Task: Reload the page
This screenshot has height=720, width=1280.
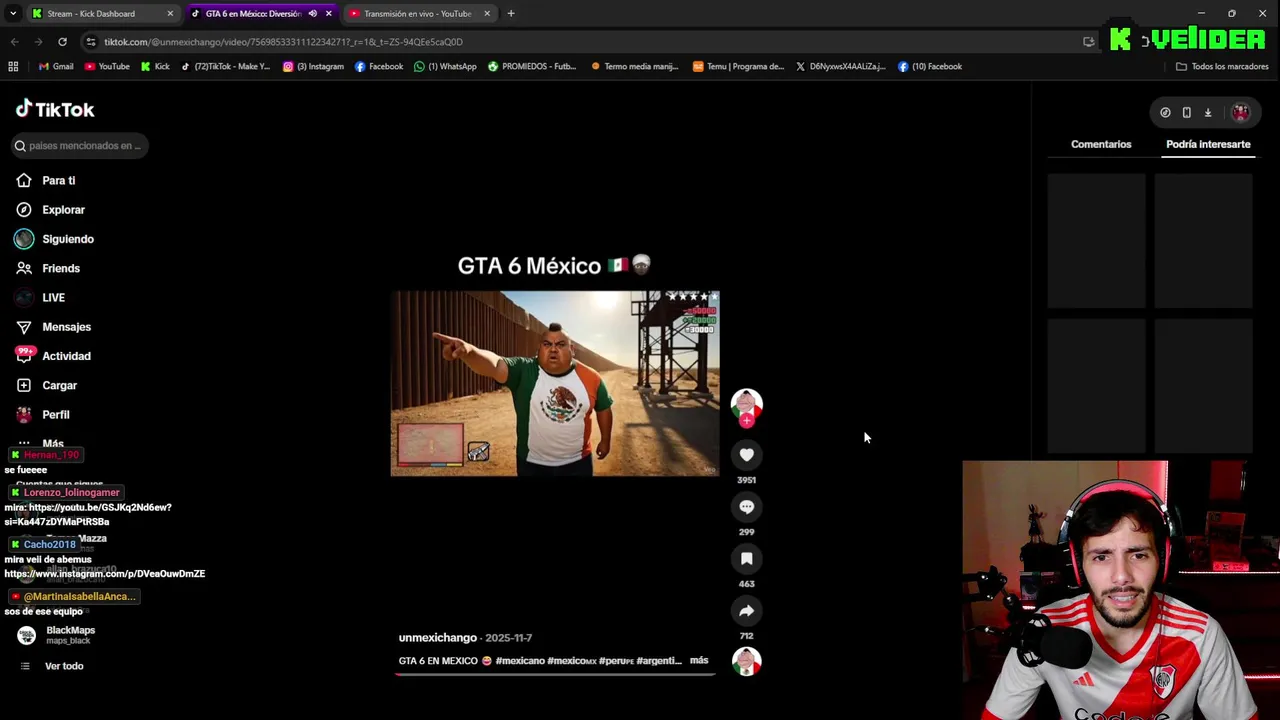Action: click(62, 42)
